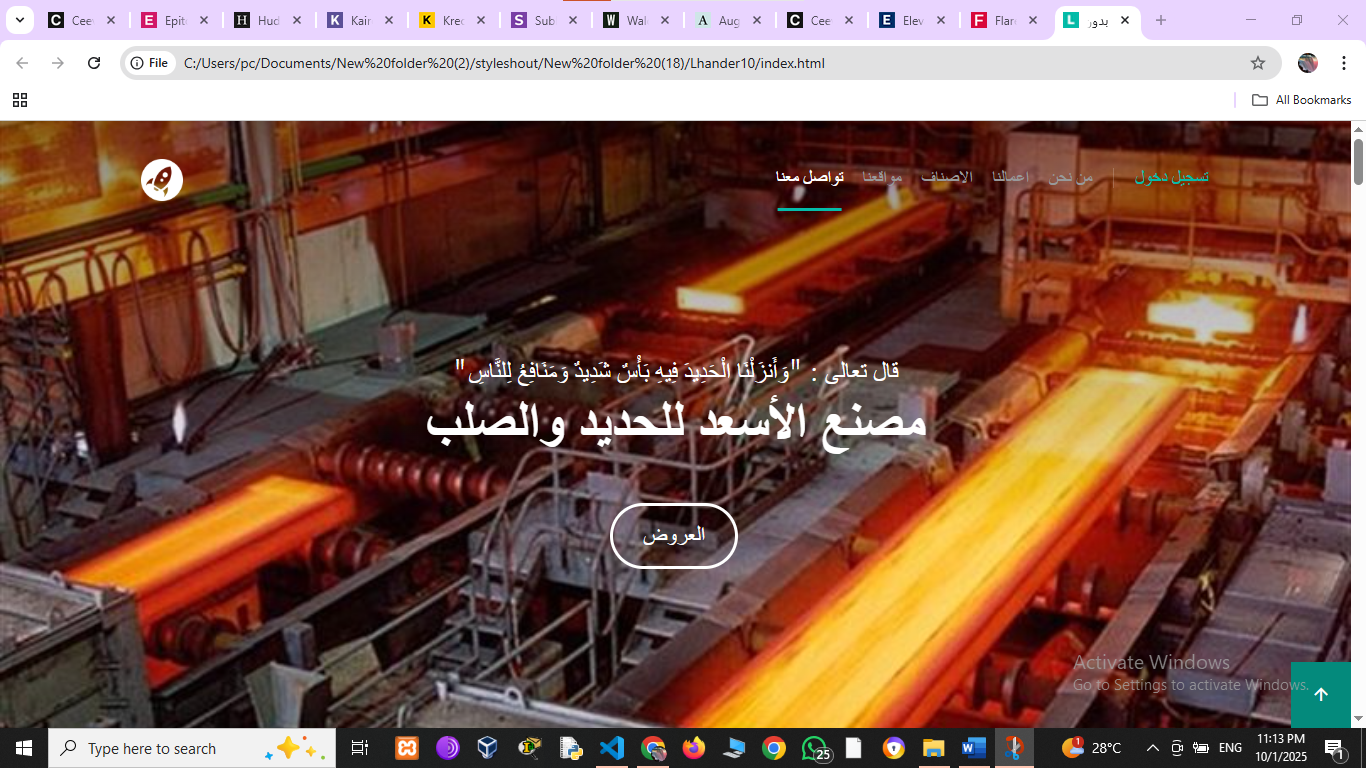The image size is (1366, 768).
Task: Open WhatsApp from the taskbar
Action: click(814, 748)
